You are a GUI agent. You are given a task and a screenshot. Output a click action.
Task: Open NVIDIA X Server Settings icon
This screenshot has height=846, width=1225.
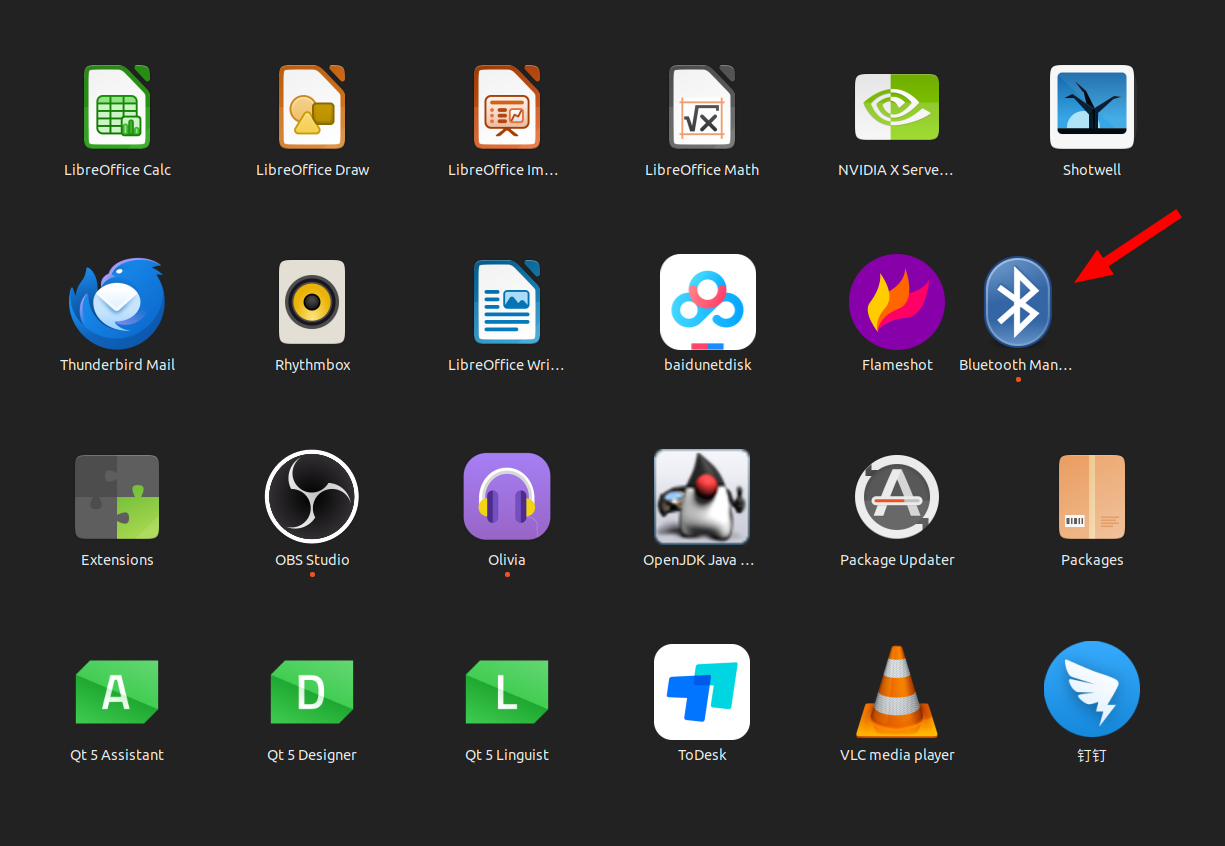pos(897,107)
